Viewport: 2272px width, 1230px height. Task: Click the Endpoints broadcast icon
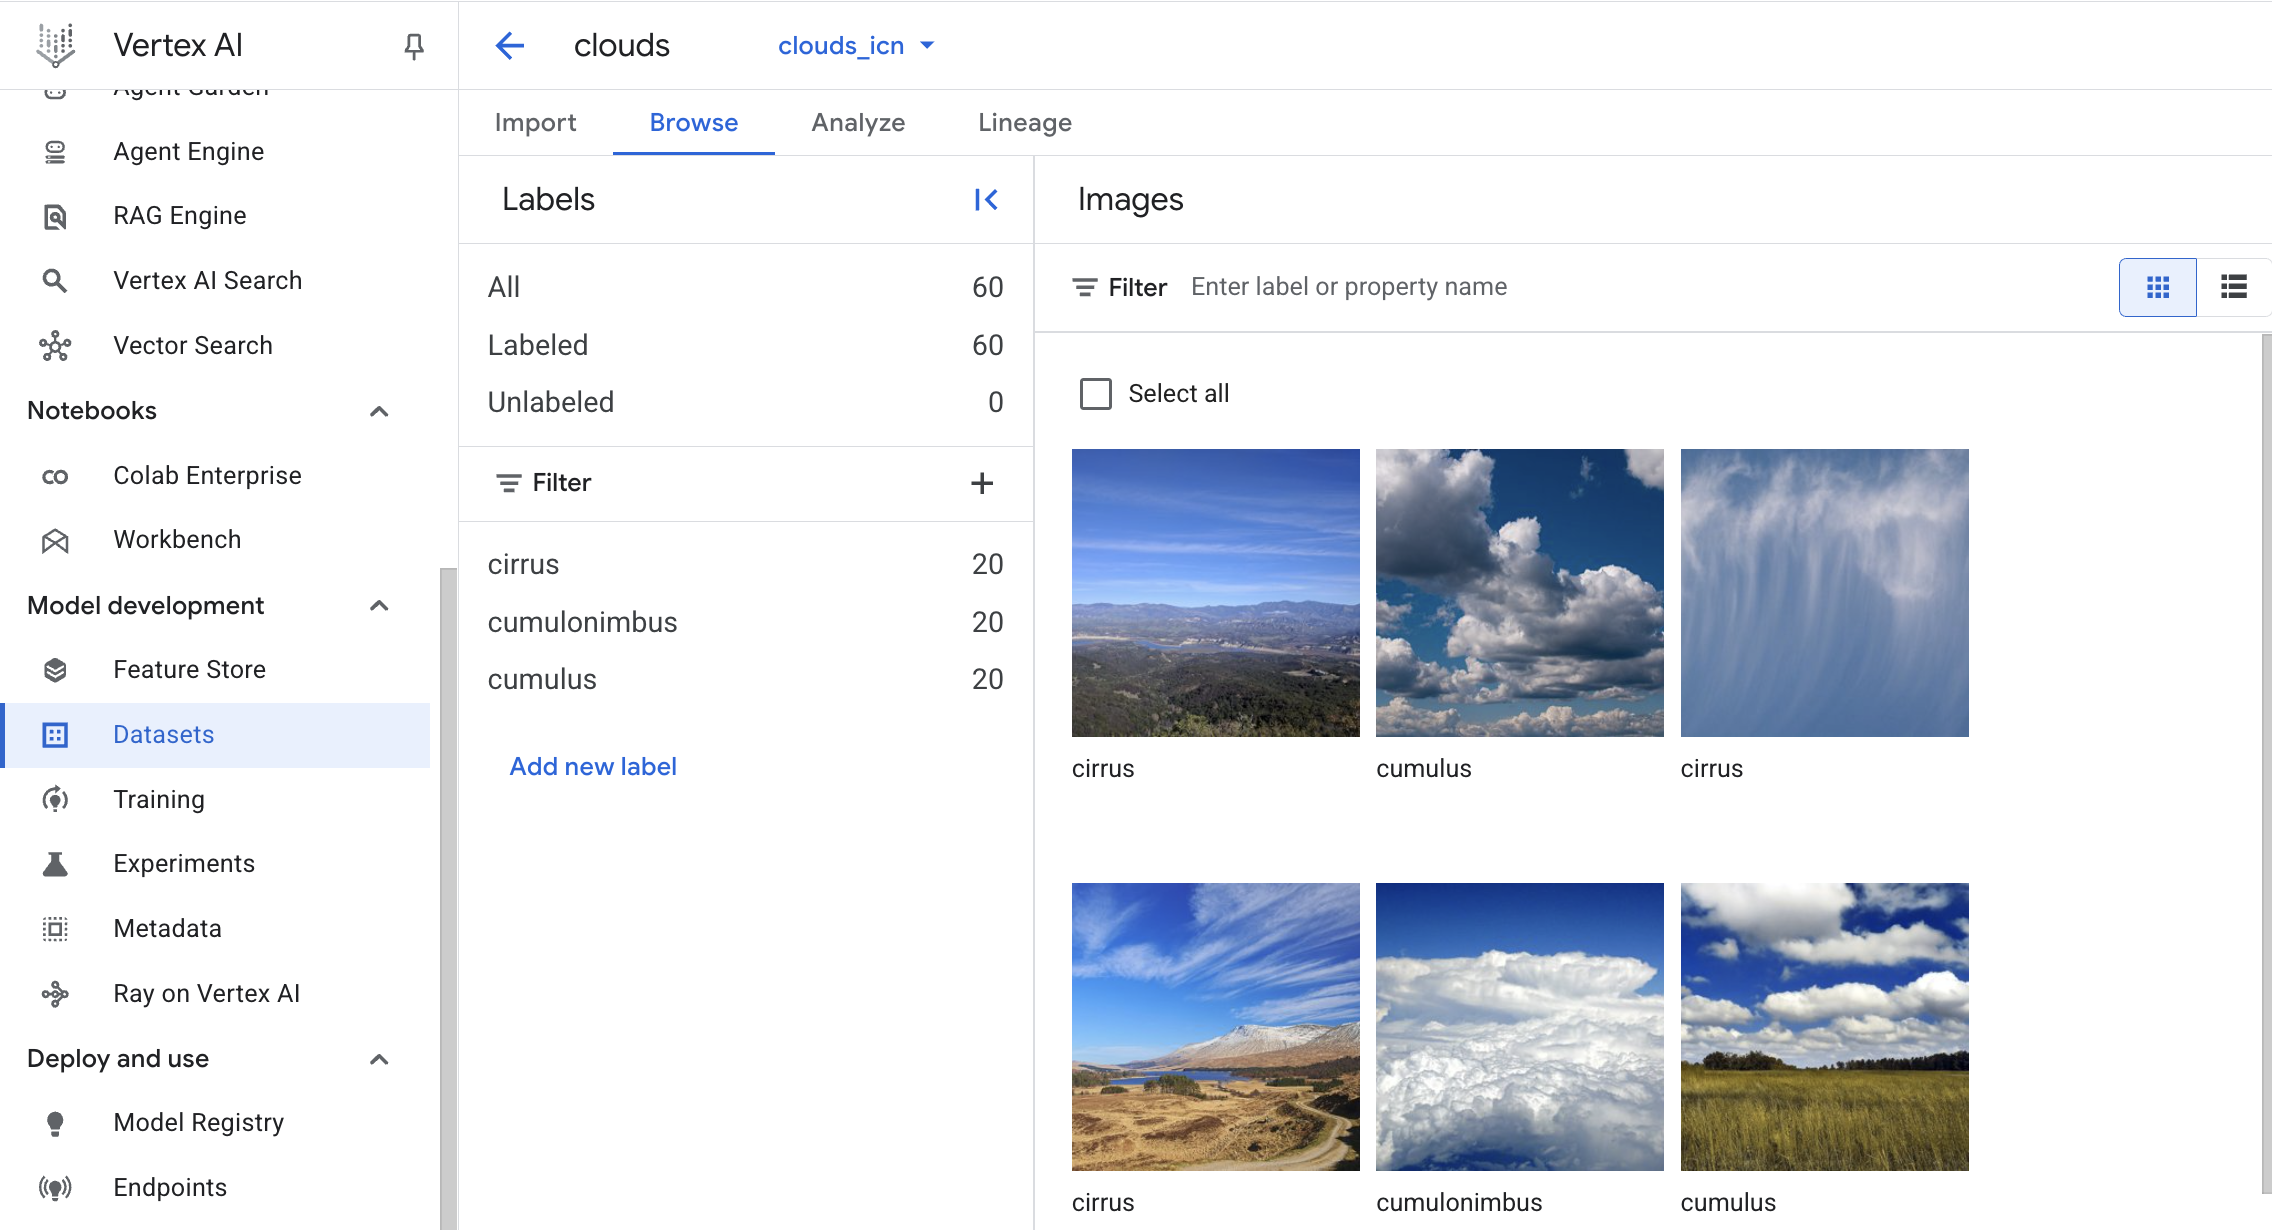(x=55, y=1188)
